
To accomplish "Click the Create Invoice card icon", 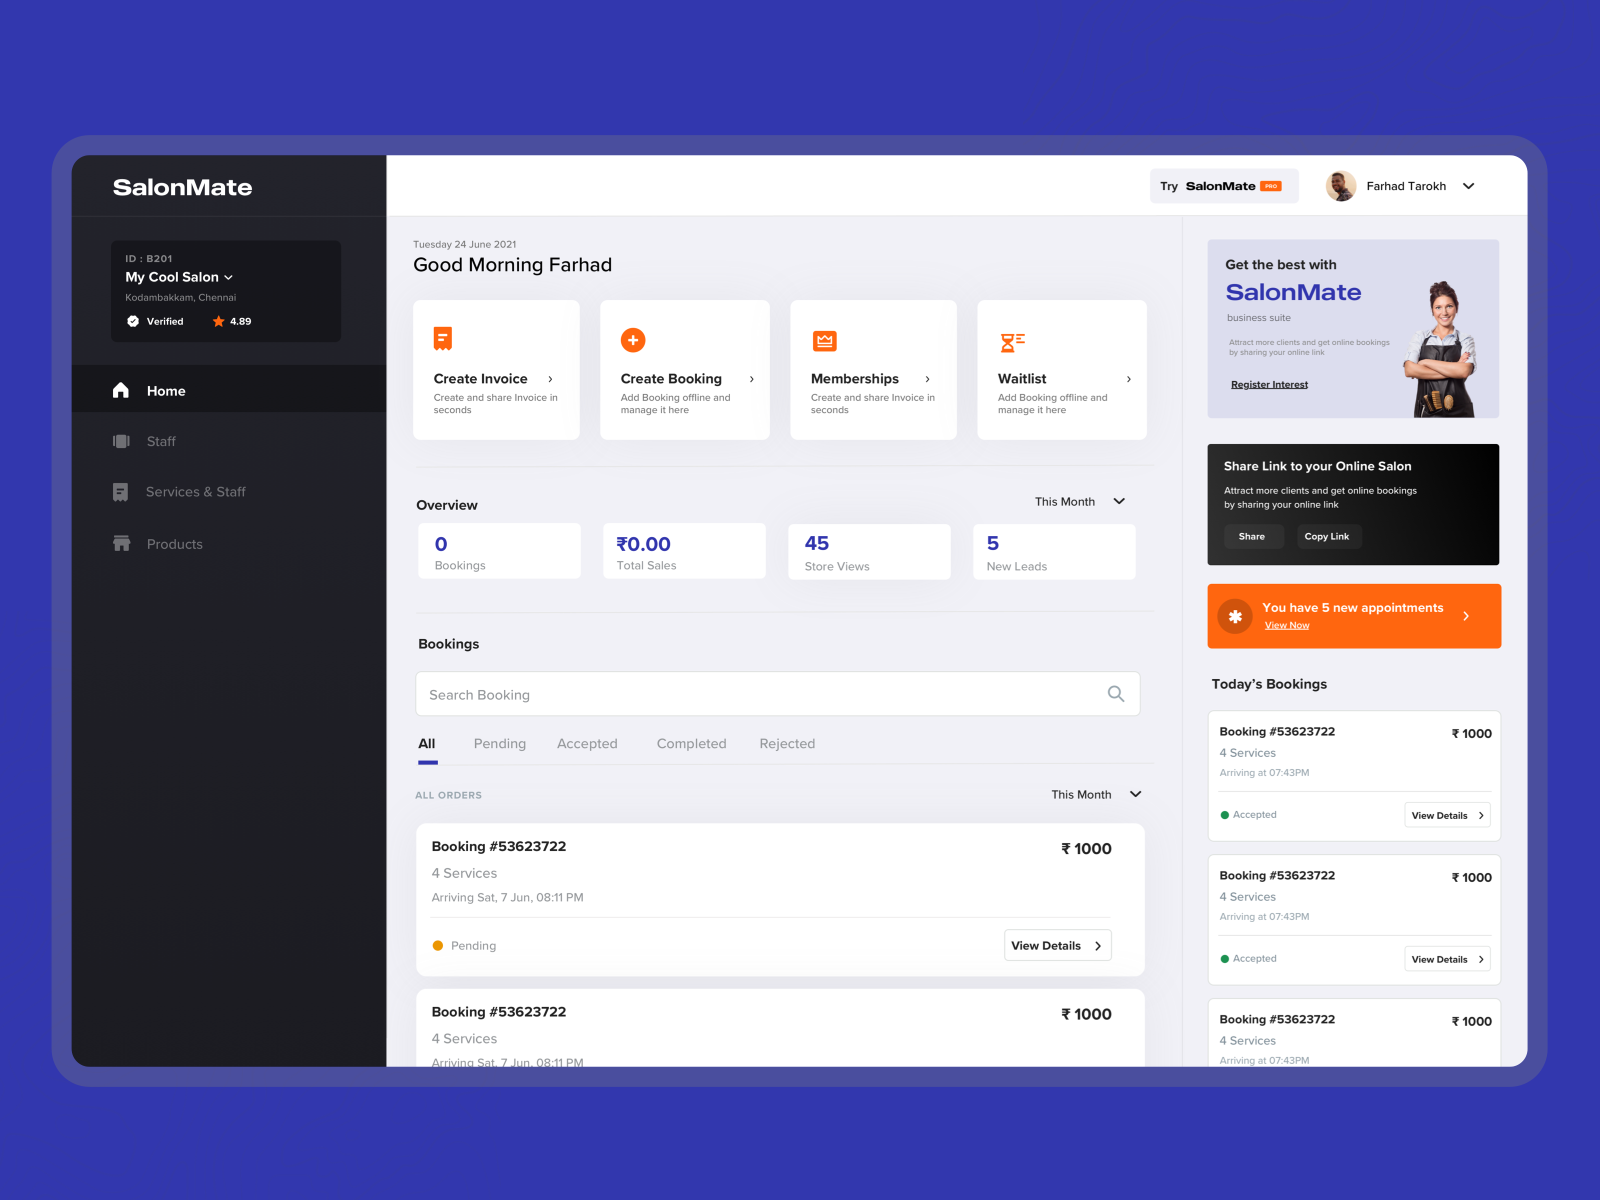I will click(443, 339).
